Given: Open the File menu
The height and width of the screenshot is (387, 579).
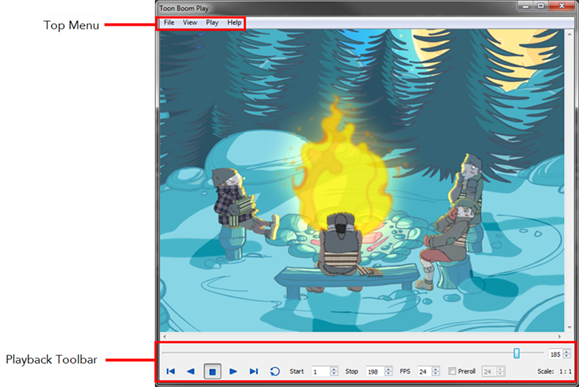Looking at the screenshot, I should 169,23.
